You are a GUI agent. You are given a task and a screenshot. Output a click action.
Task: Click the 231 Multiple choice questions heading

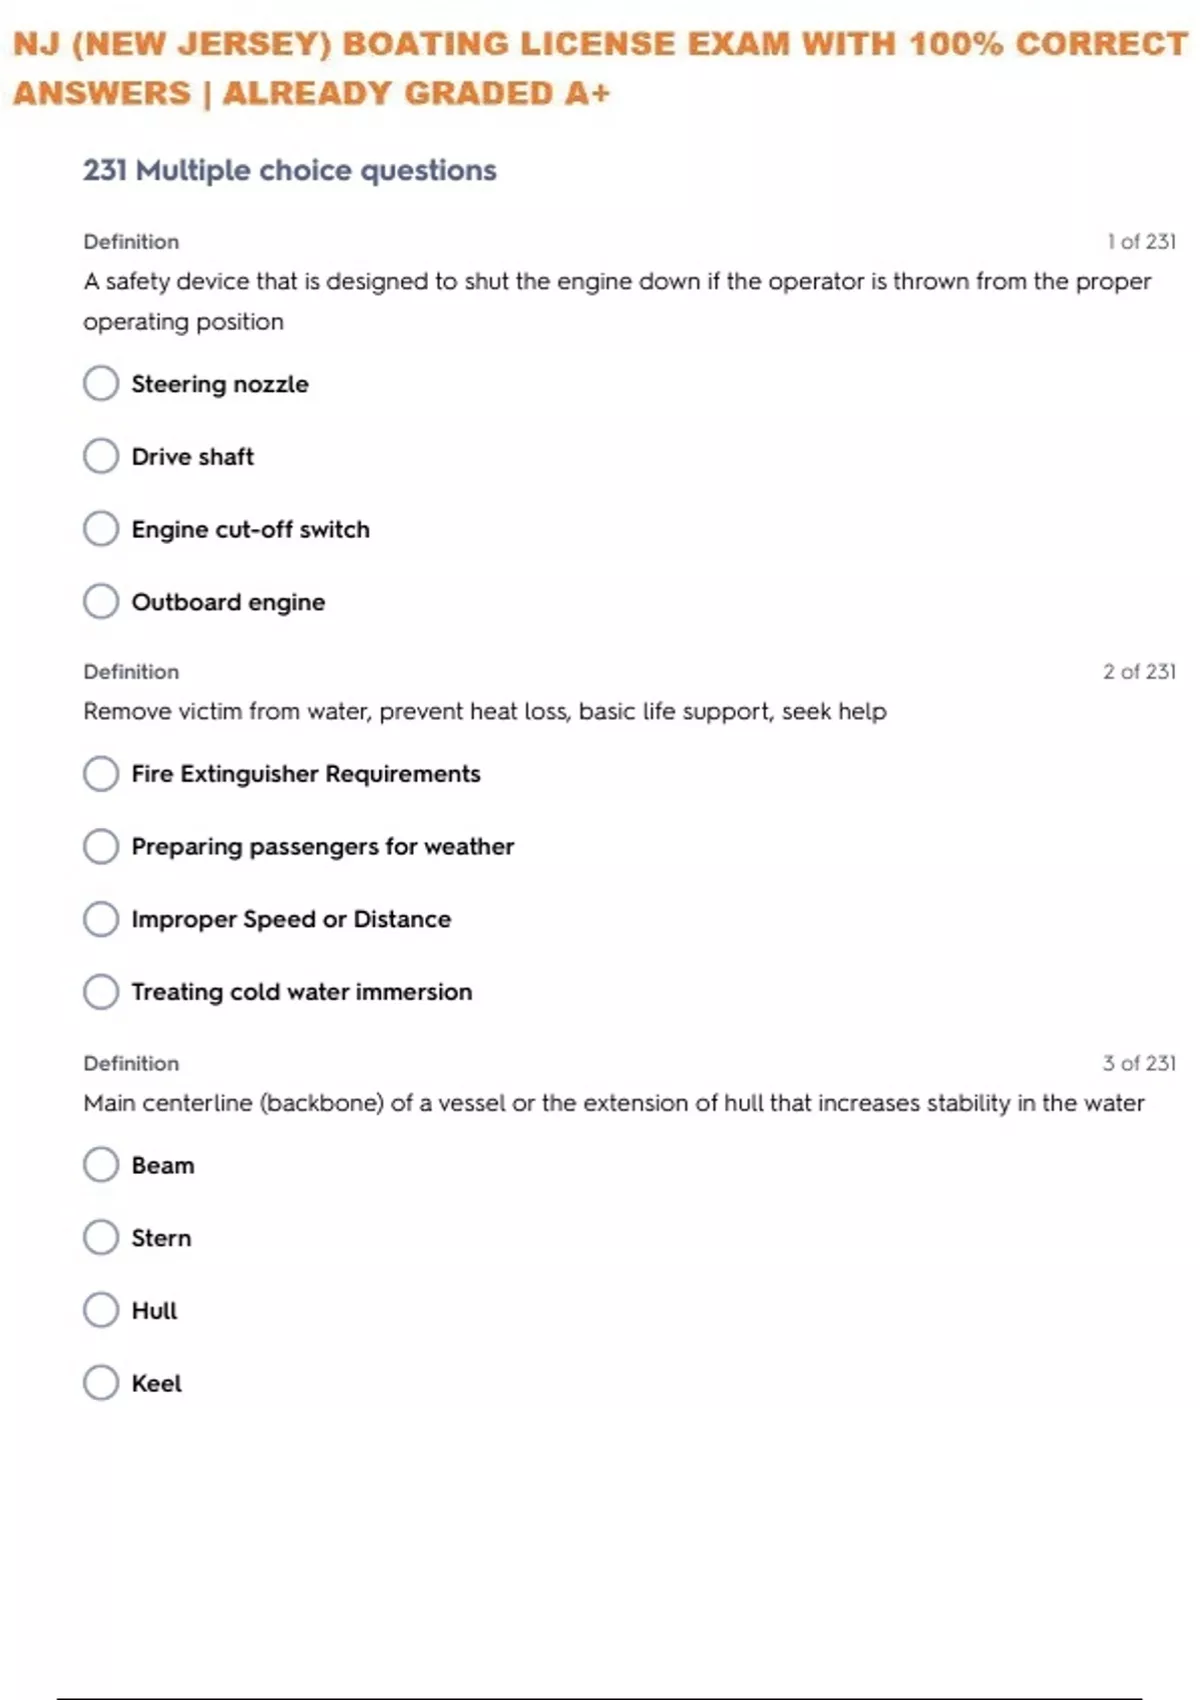(290, 170)
